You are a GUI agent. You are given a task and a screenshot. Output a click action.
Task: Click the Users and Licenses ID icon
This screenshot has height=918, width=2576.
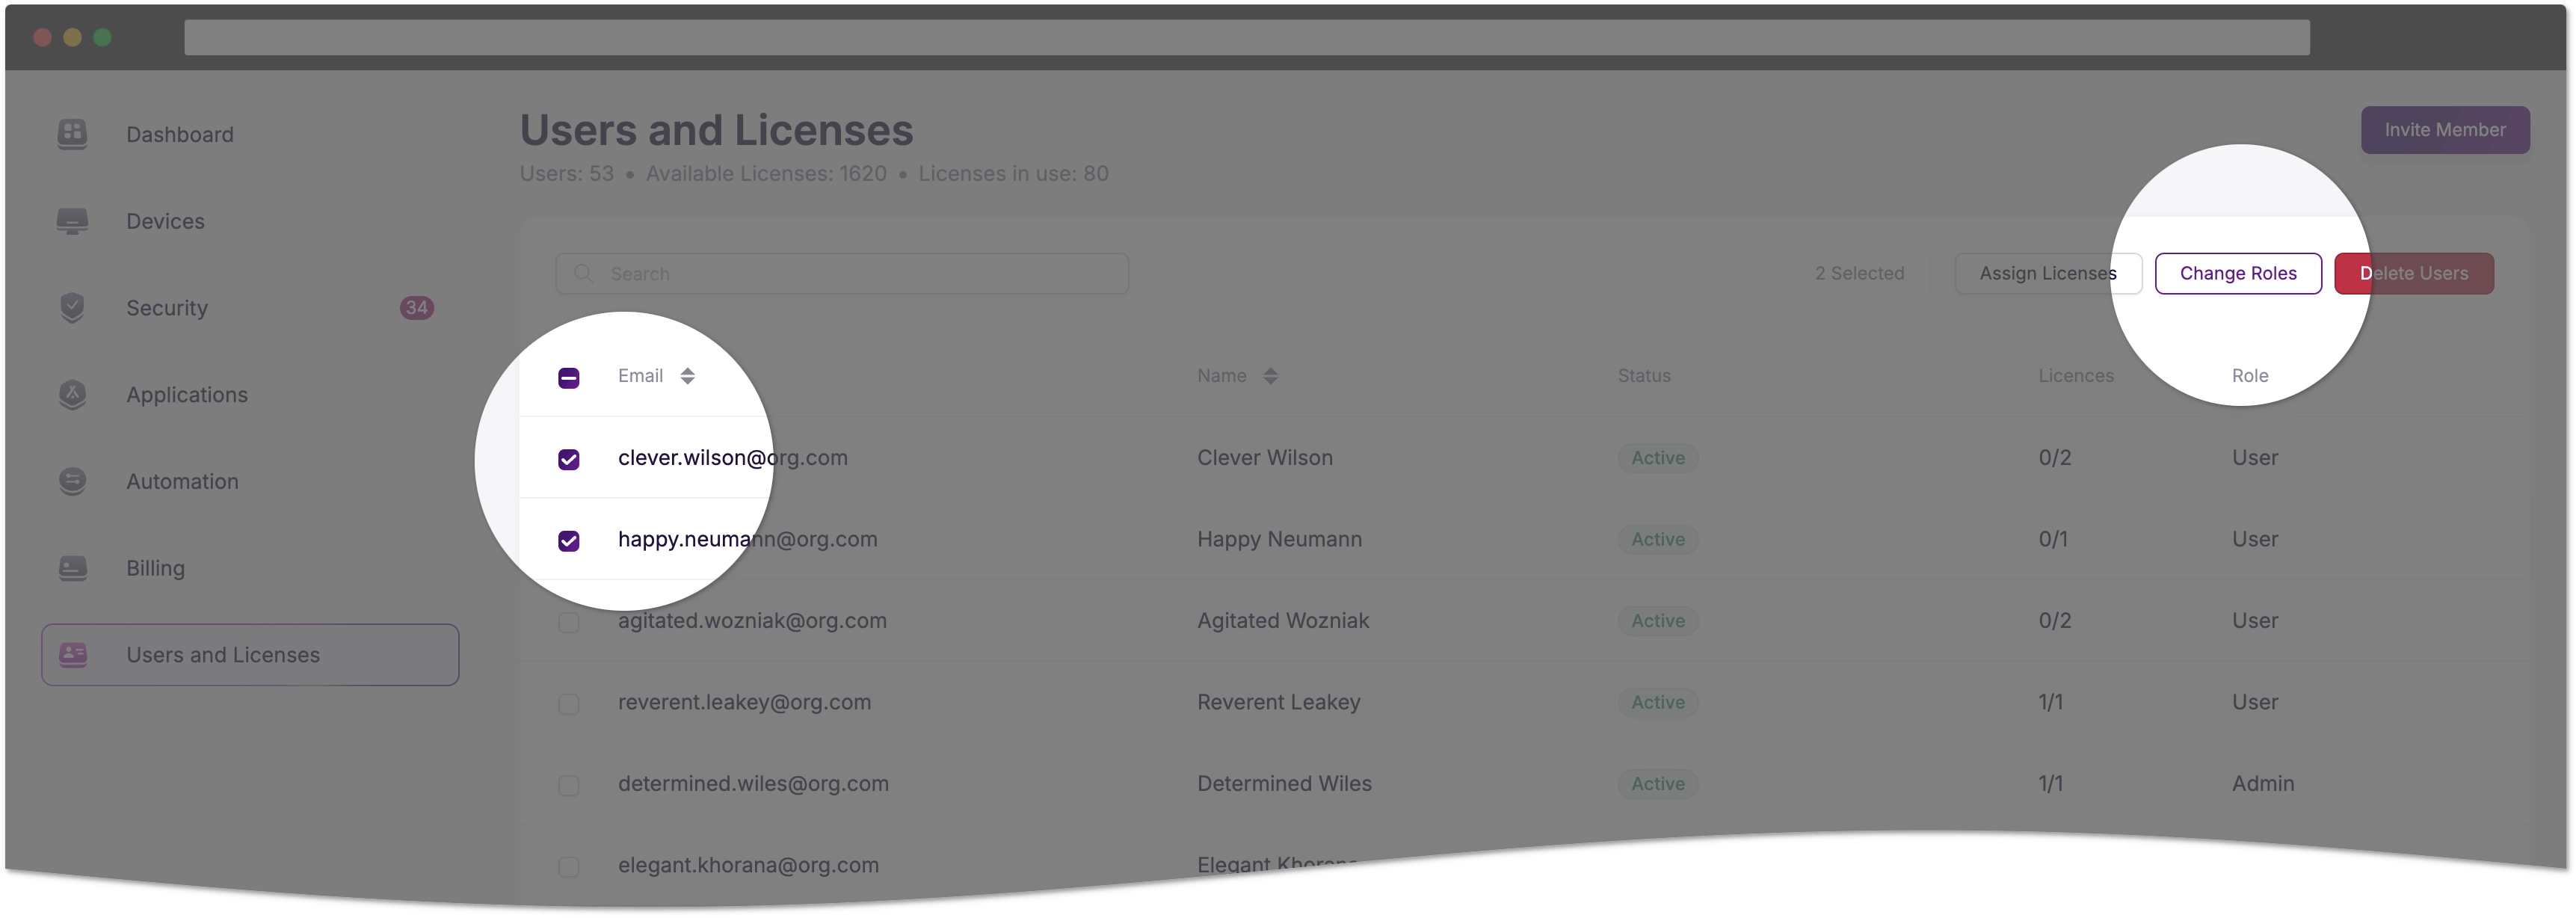coord(72,655)
